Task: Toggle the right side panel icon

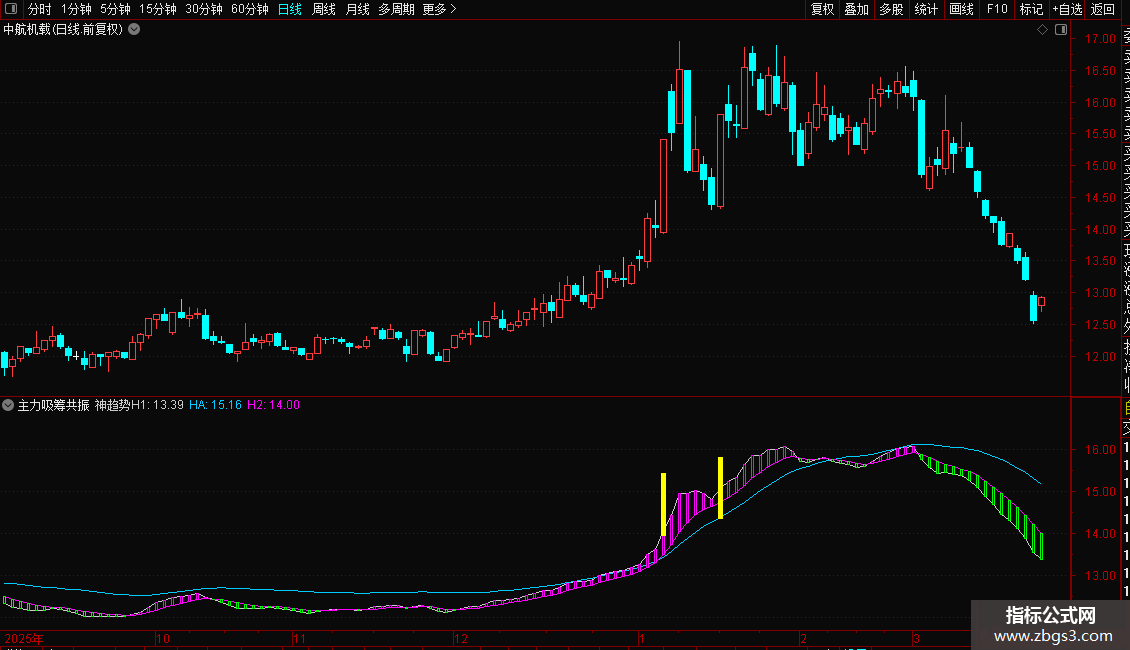Action: pyautogui.click(x=1061, y=30)
